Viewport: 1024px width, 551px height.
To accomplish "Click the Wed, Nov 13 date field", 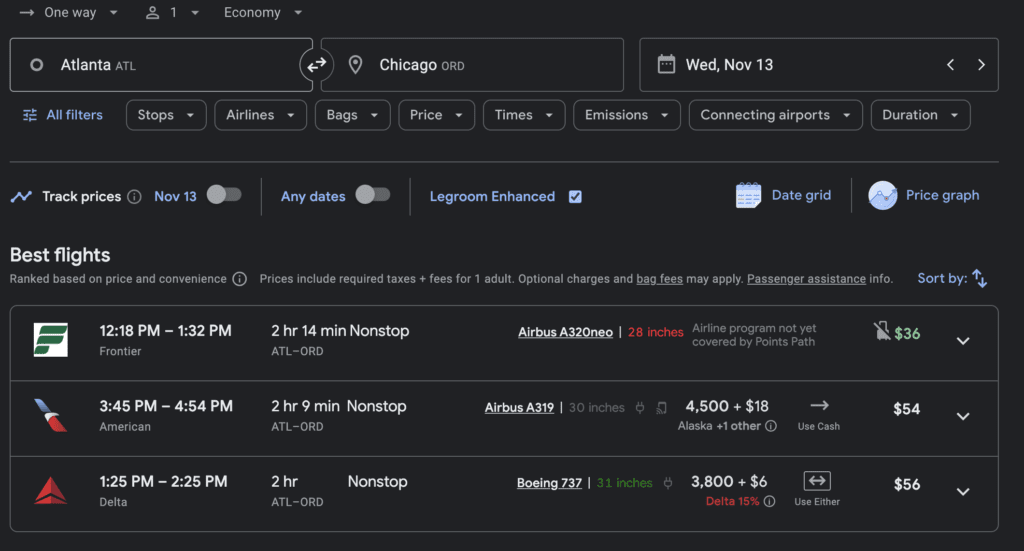I will tap(819, 65).
